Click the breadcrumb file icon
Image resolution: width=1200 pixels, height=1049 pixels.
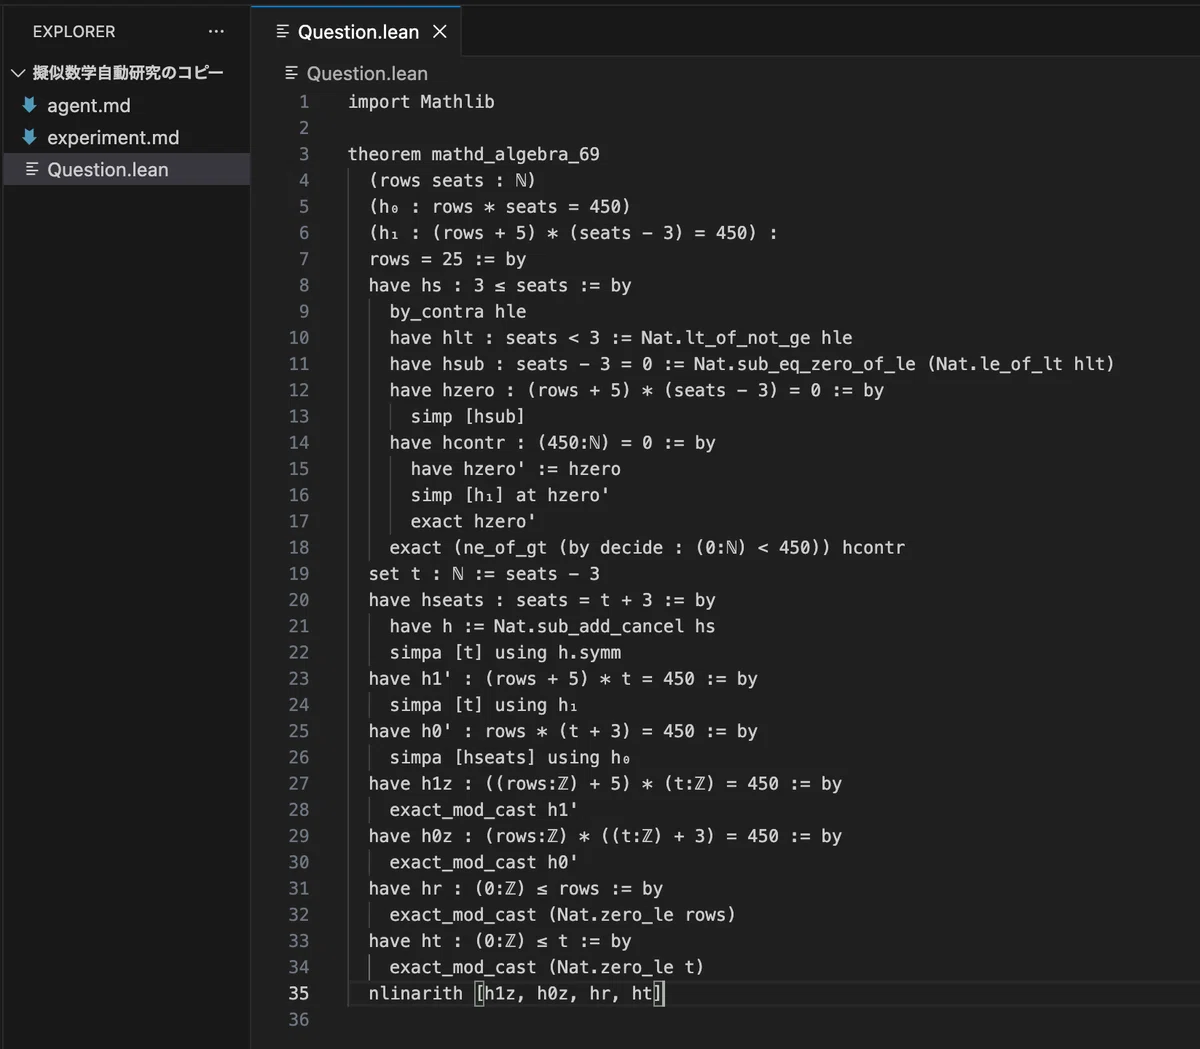pos(292,73)
